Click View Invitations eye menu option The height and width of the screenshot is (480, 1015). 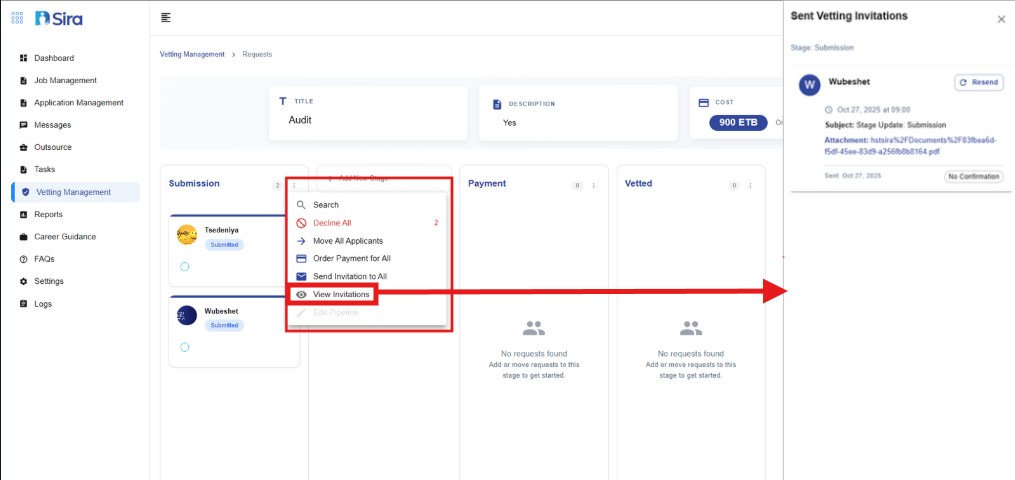[341, 295]
